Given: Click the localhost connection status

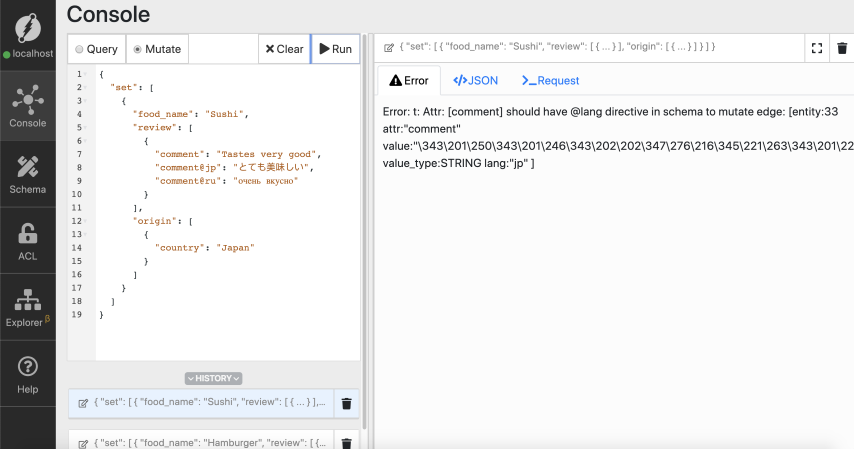Looking at the screenshot, I should coord(28,53).
